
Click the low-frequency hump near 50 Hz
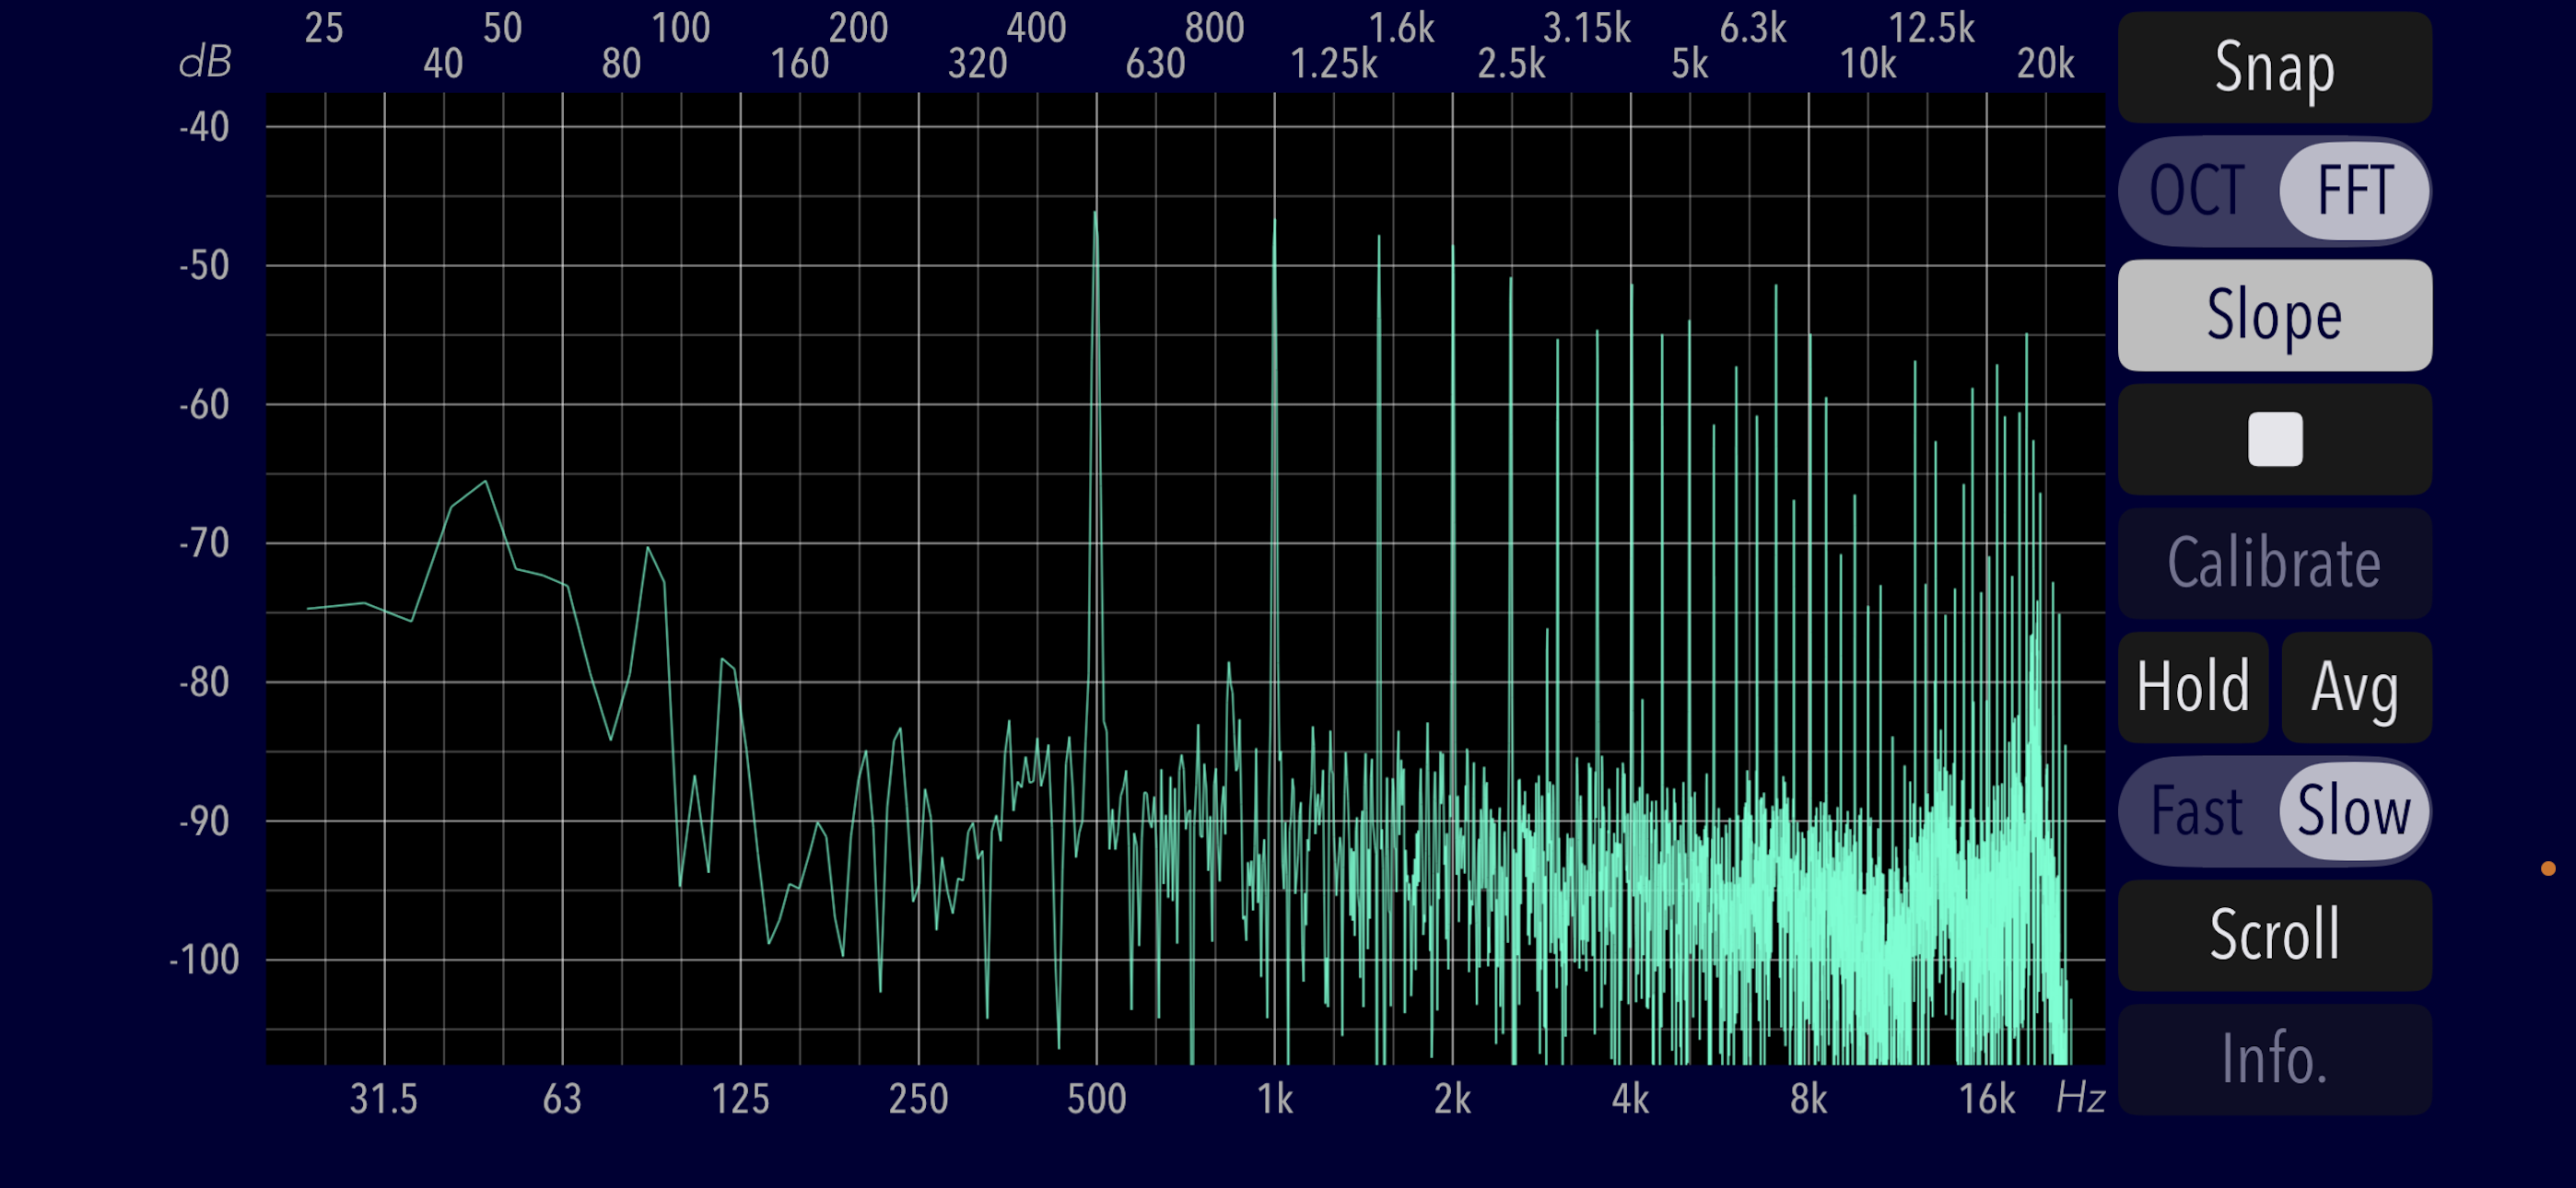click(x=485, y=484)
